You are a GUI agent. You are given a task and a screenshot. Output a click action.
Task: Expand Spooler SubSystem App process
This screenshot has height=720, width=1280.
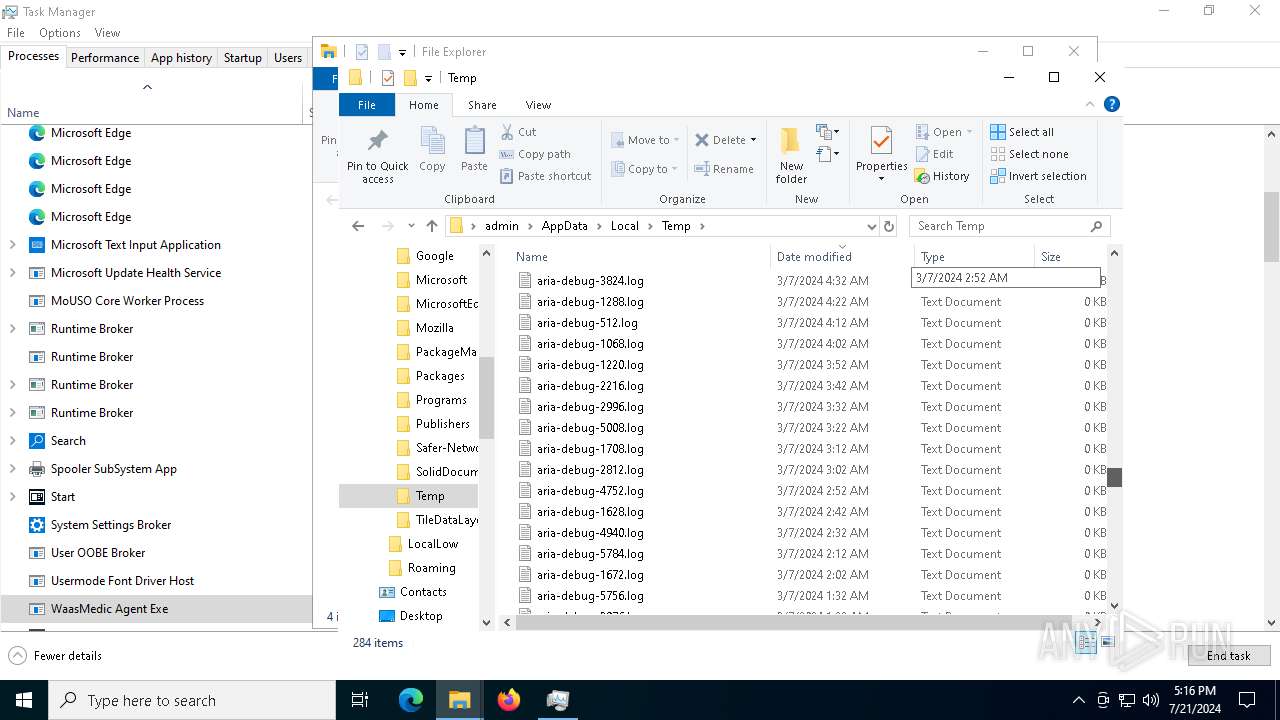(x=12, y=469)
